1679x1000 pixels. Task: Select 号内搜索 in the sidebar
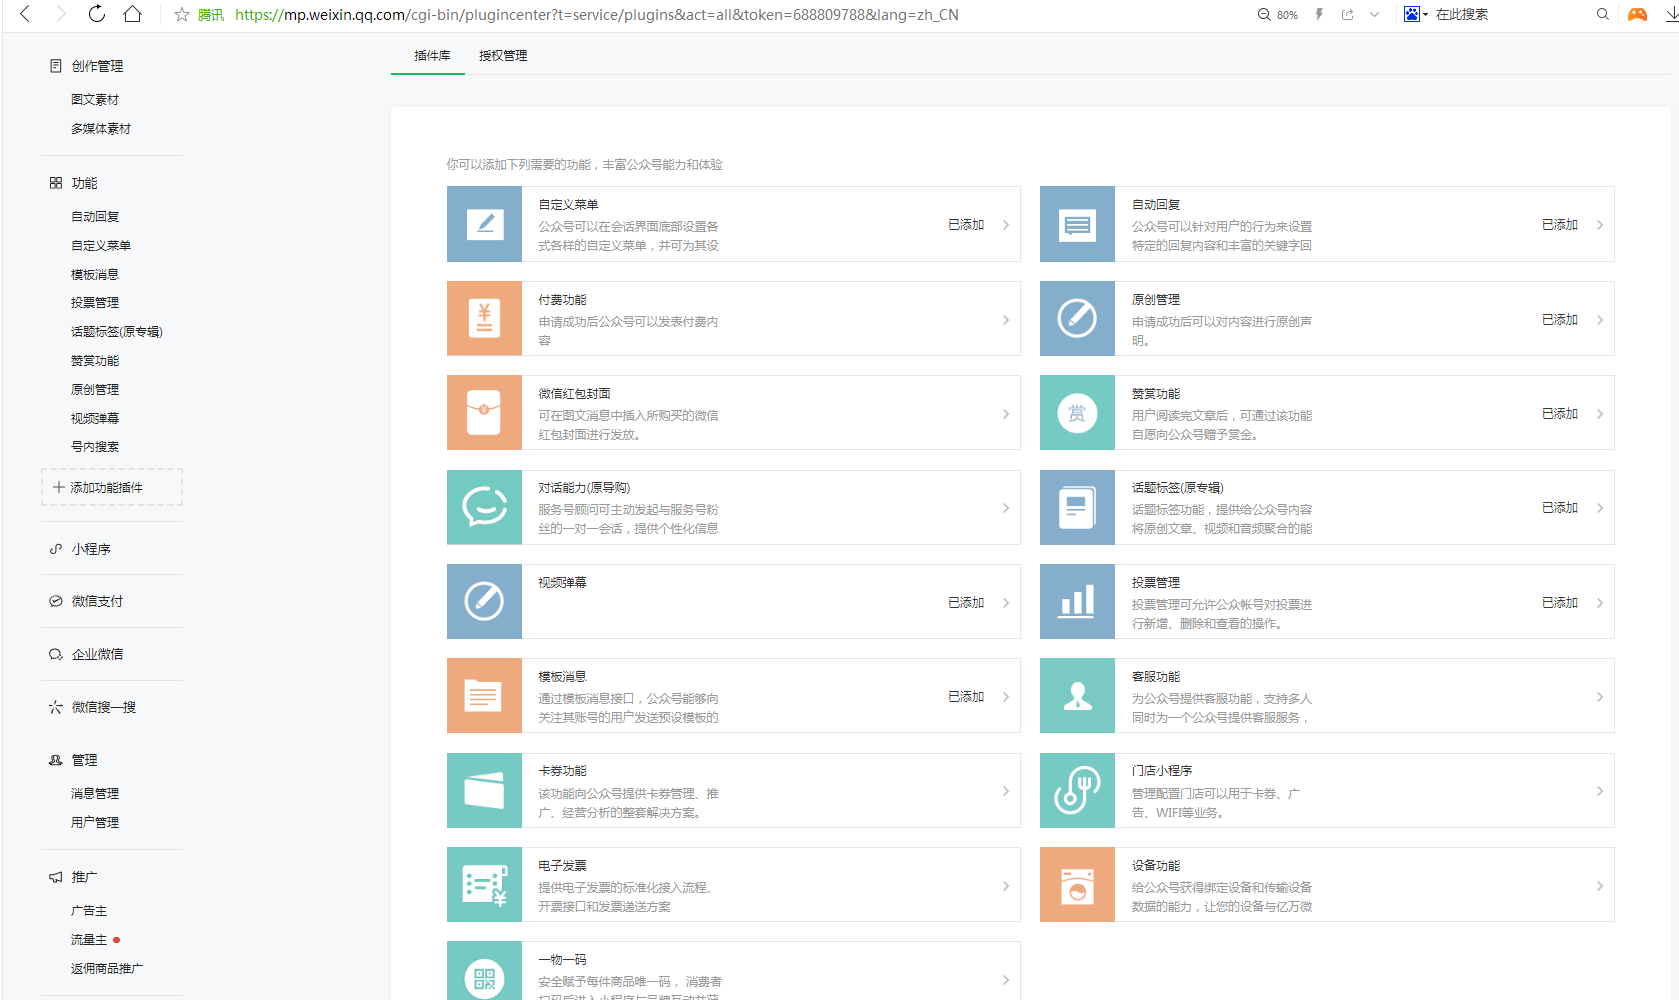click(x=95, y=447)
